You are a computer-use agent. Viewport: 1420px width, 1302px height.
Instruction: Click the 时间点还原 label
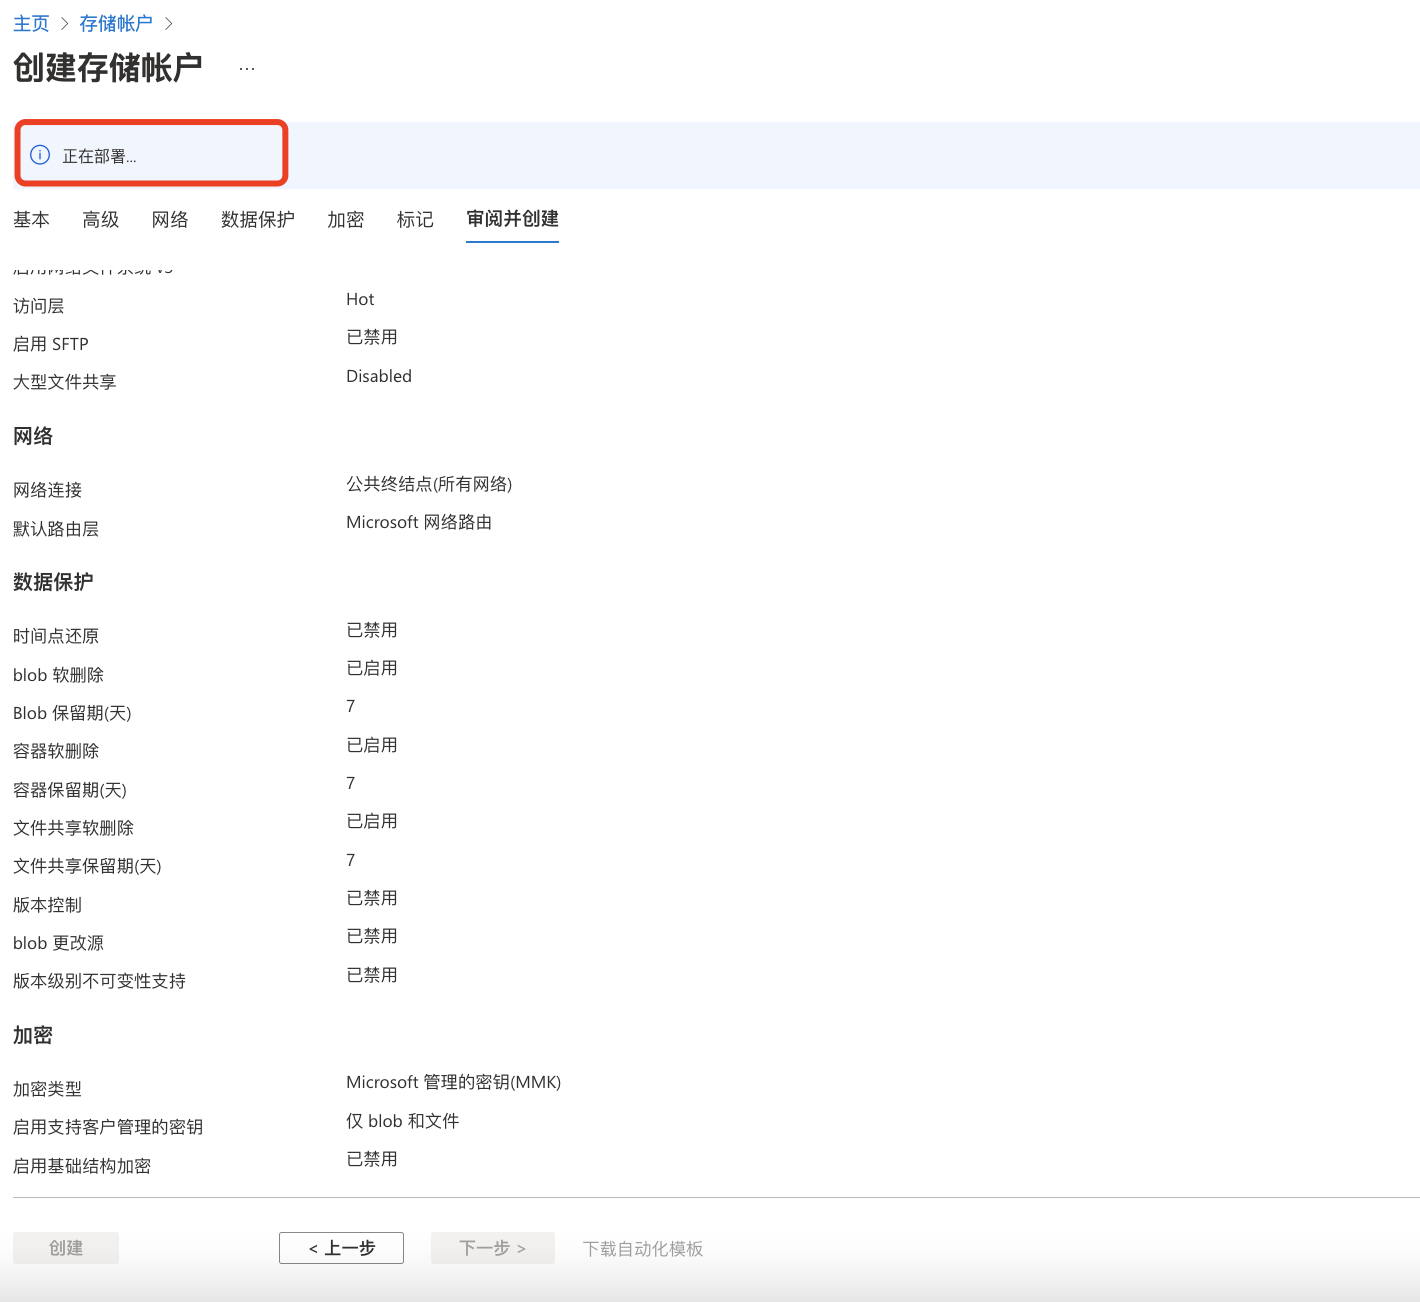click(x=56, y=636)
